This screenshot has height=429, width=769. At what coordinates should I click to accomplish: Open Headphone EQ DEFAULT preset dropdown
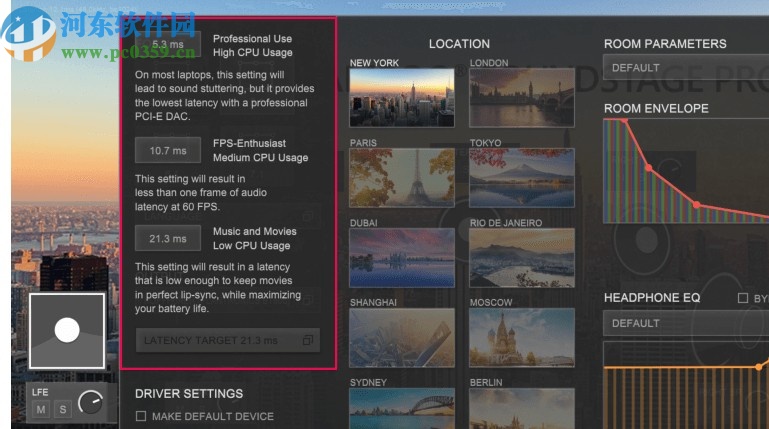686,324
